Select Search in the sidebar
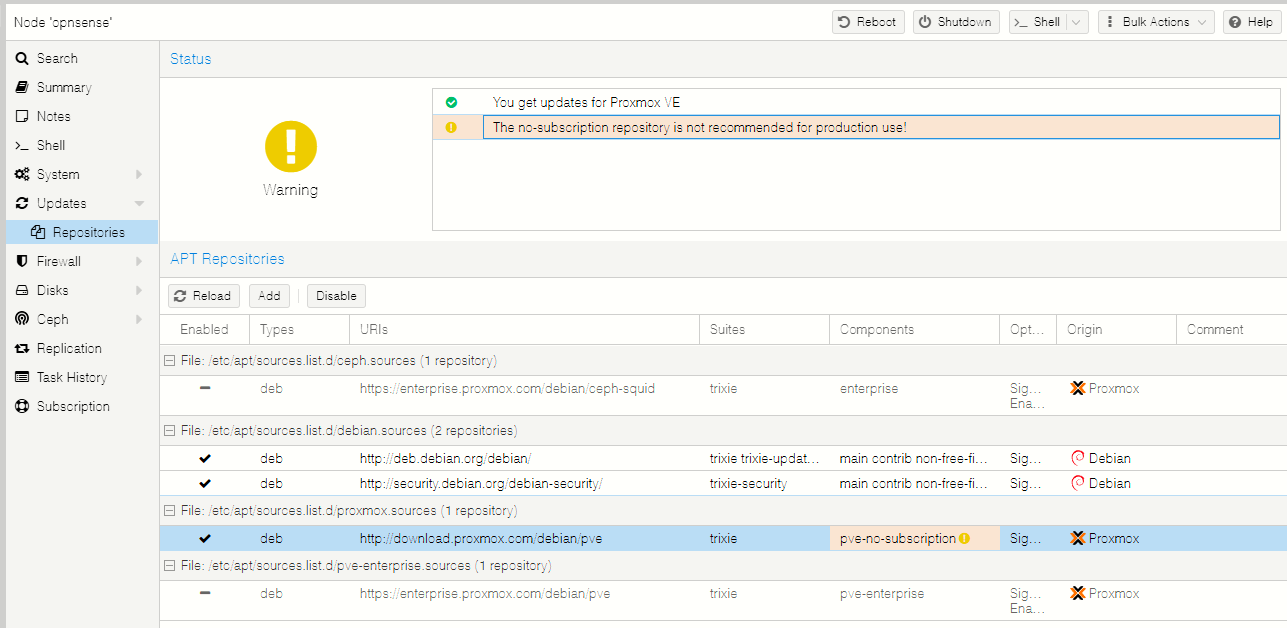 tap(82, 58)
